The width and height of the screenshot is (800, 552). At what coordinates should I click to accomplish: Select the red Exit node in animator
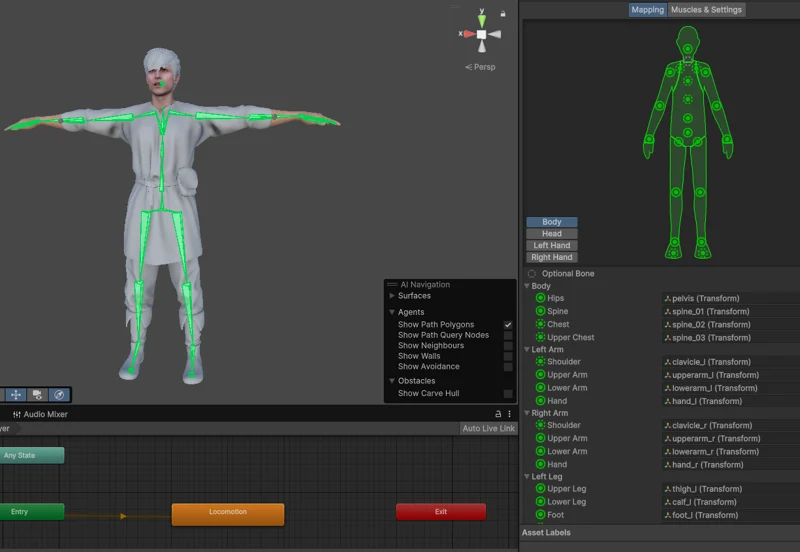coord(441,512)
